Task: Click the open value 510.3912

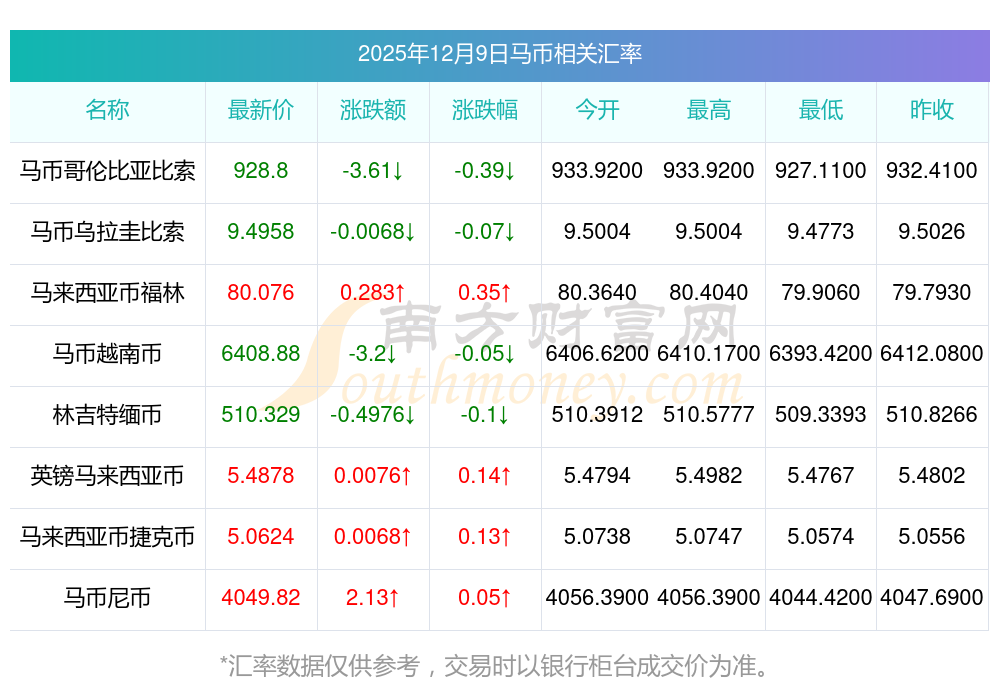Action: pos(597,415)
